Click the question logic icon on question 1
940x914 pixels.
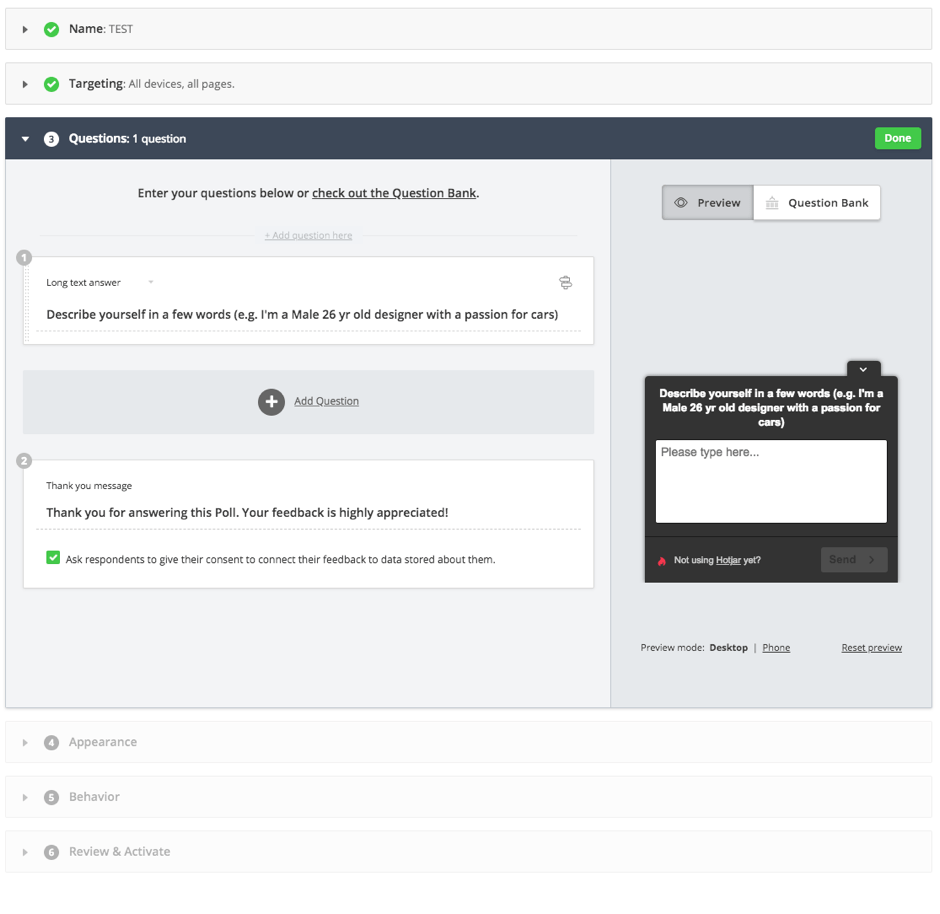pyautogui.click(x=565, y=282)
